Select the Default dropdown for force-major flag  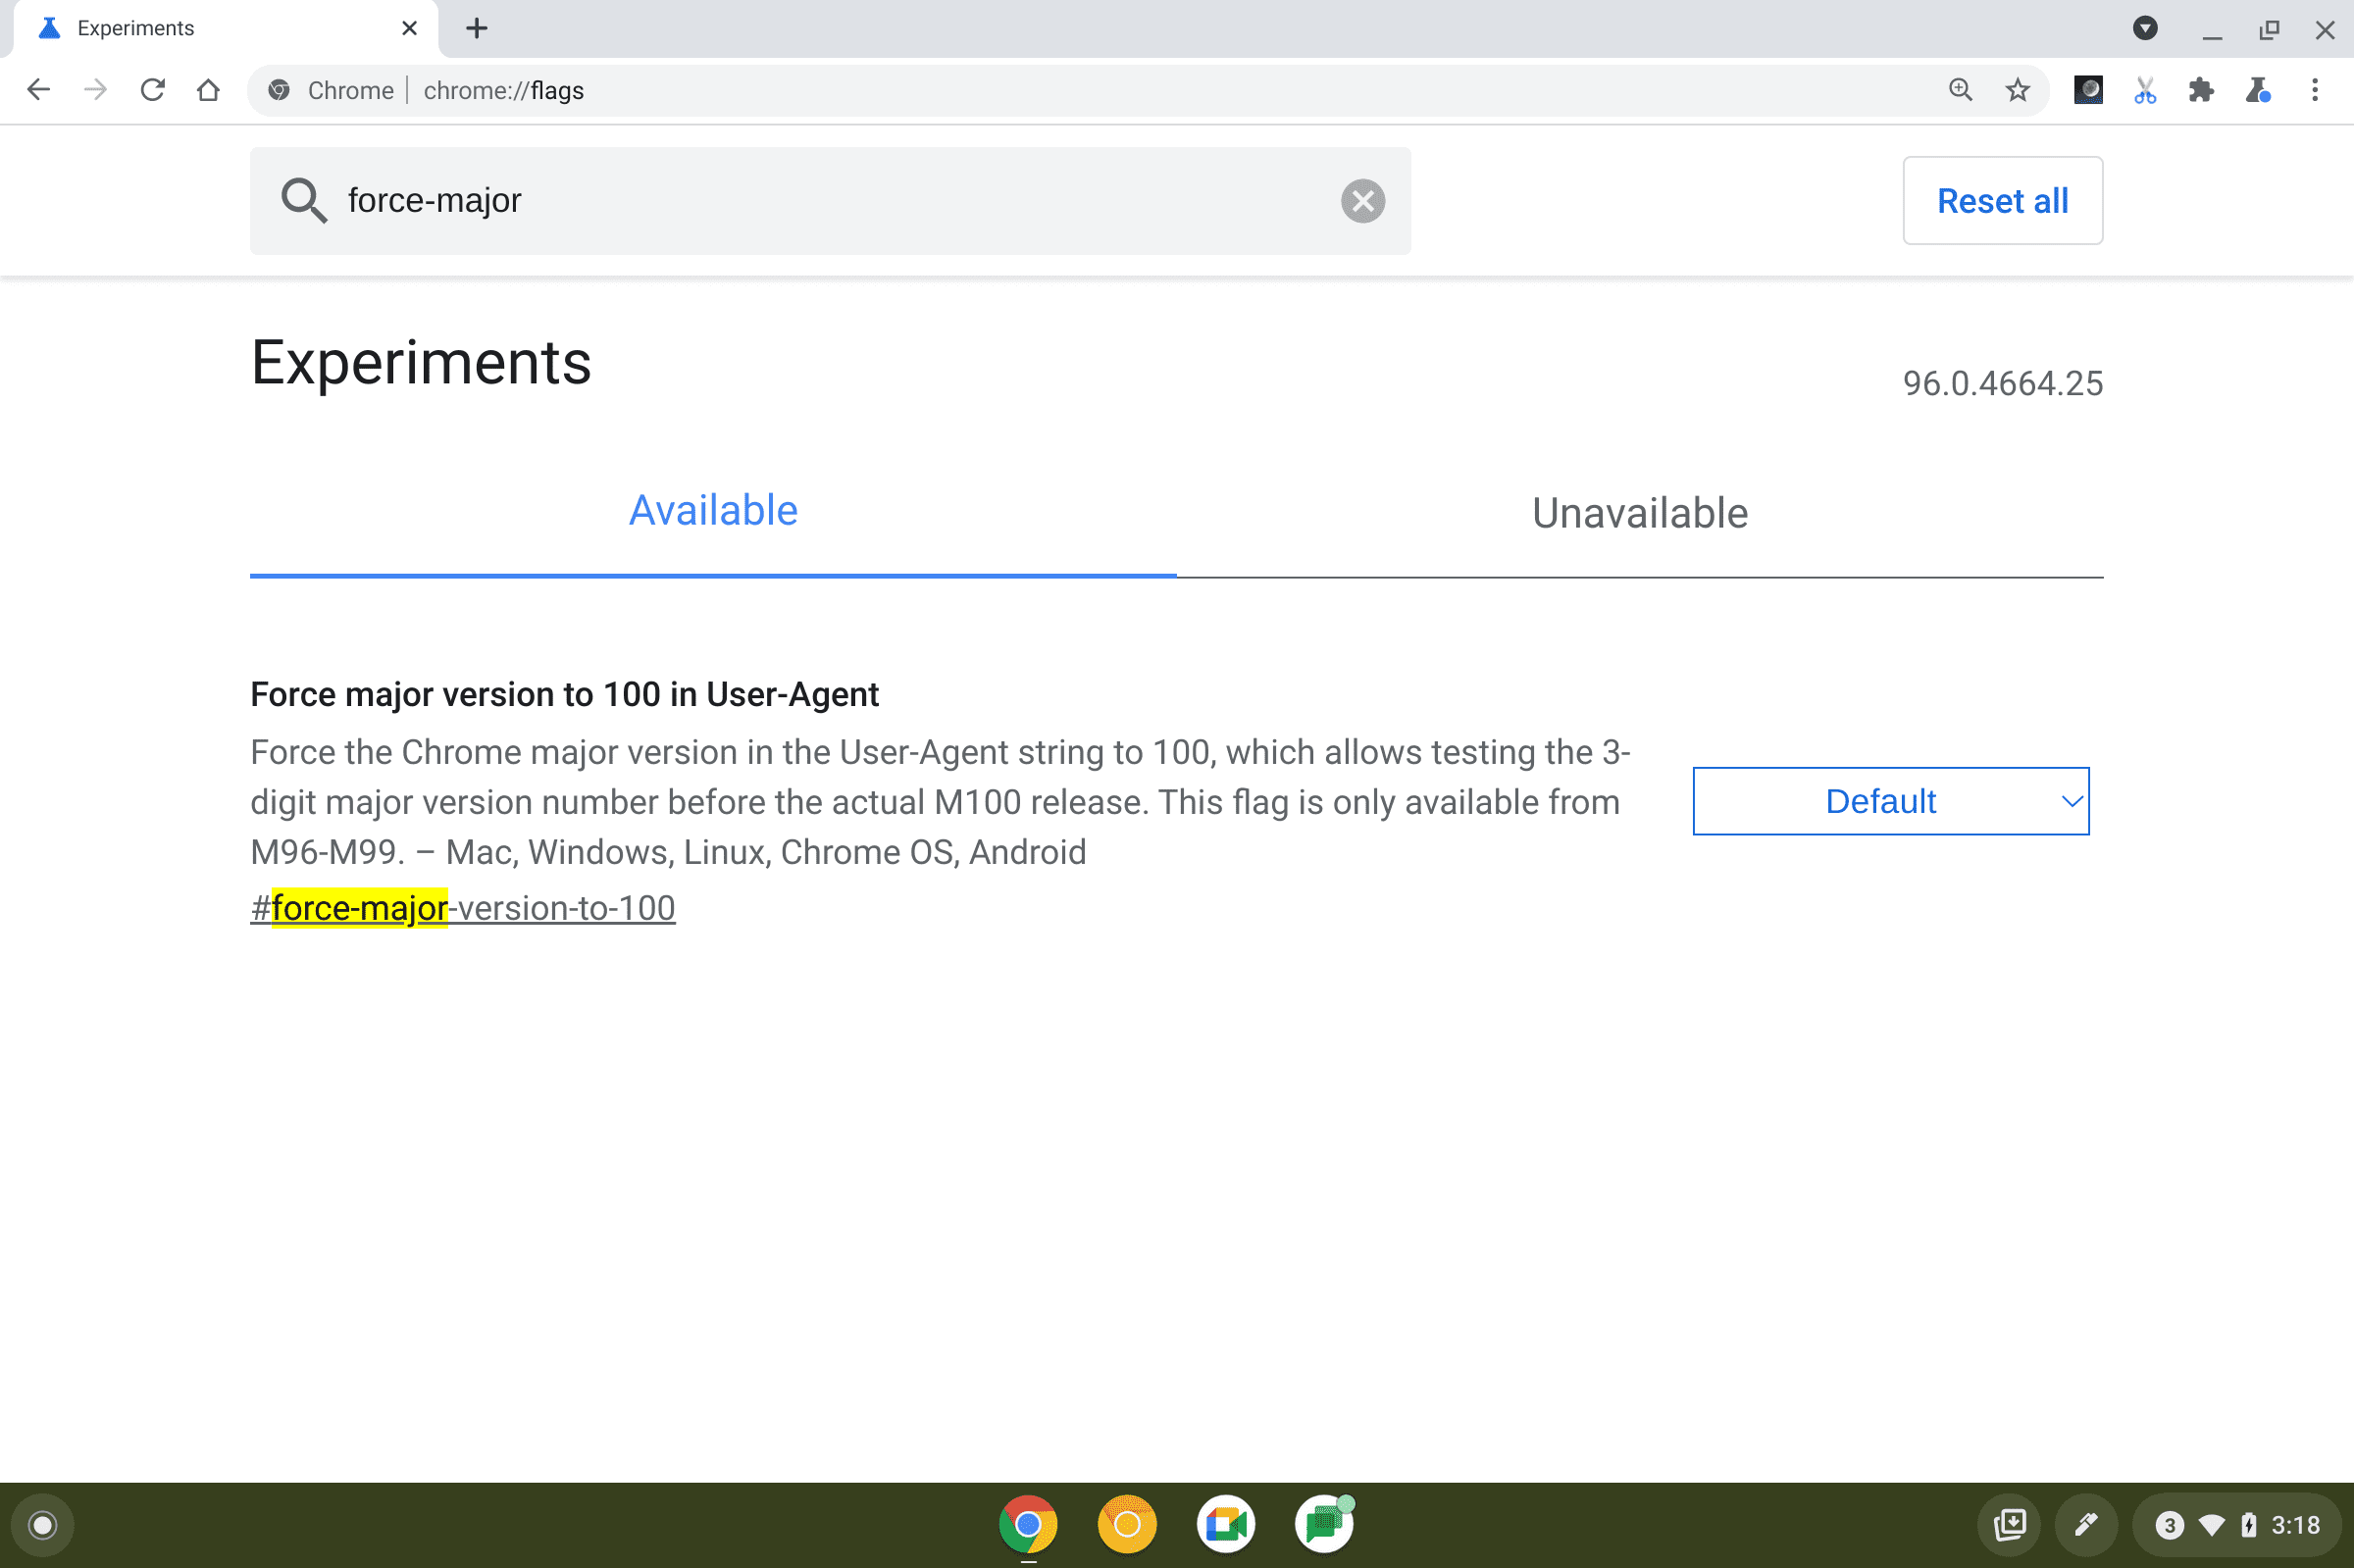tap(1892, 801)
